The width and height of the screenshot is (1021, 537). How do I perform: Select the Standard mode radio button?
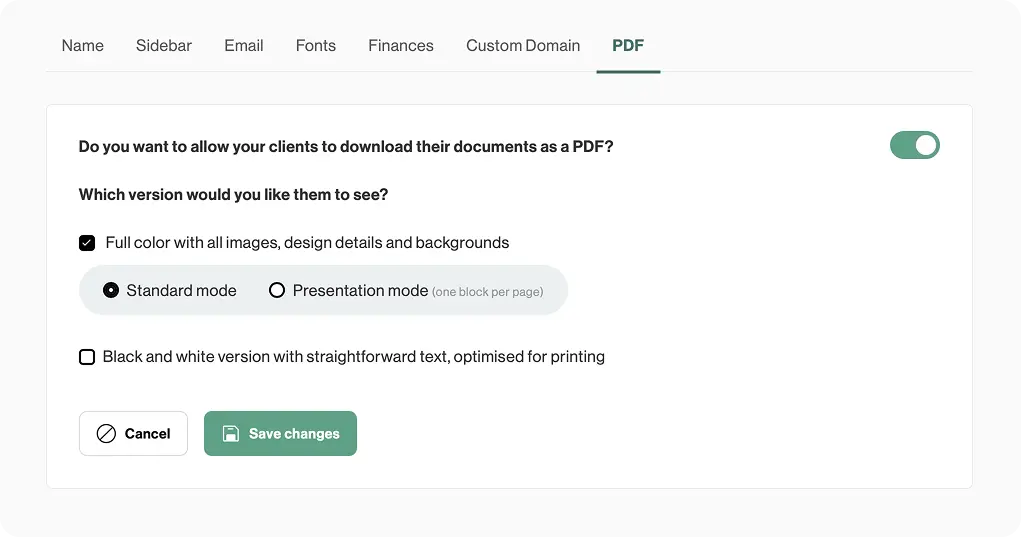110,291
